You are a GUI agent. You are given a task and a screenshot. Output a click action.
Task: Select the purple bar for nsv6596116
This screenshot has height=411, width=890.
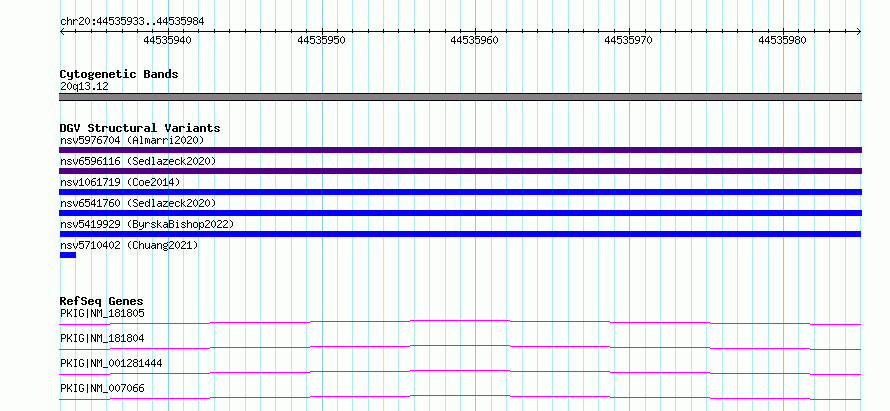pos(460,171)
